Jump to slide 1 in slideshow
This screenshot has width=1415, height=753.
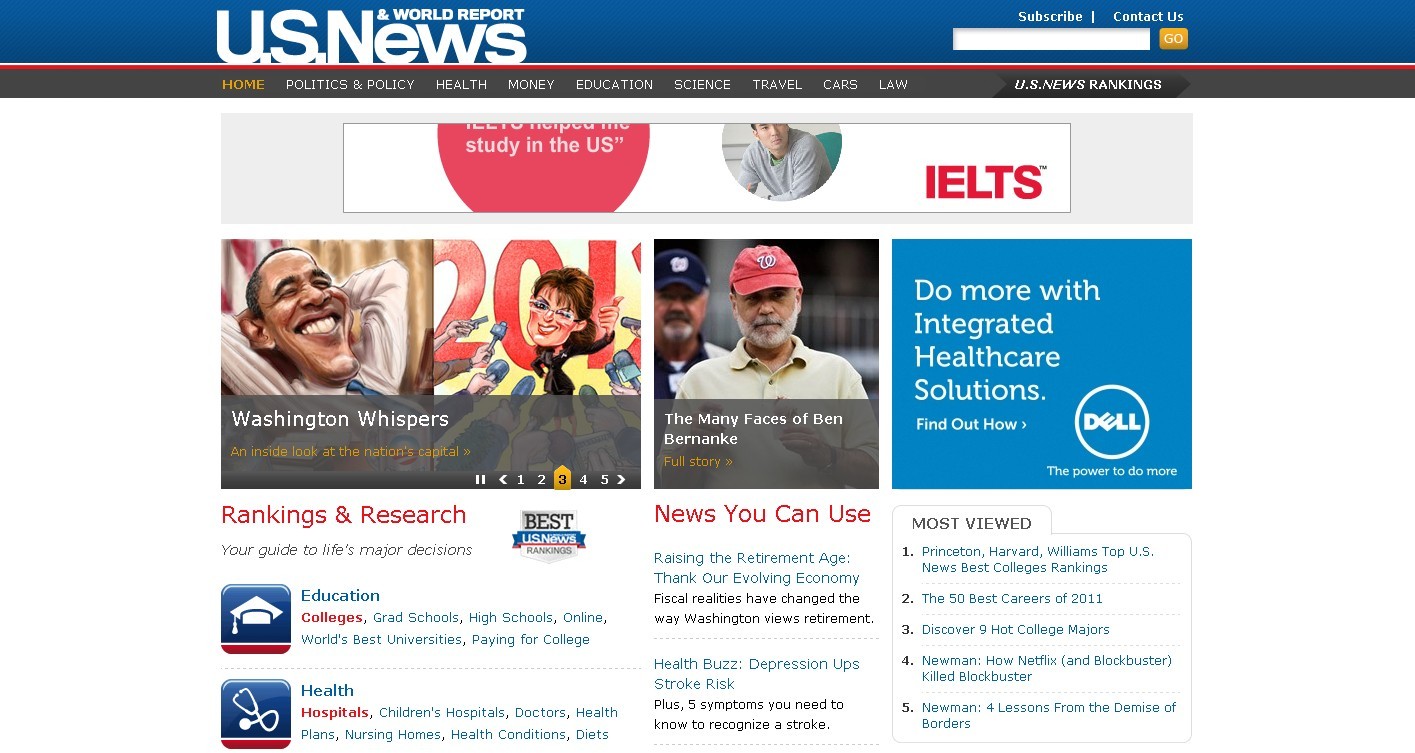[x=520, y=480]
